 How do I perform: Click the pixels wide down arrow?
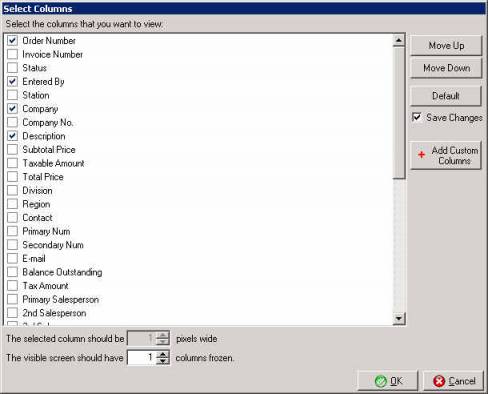tap(163, 342)
